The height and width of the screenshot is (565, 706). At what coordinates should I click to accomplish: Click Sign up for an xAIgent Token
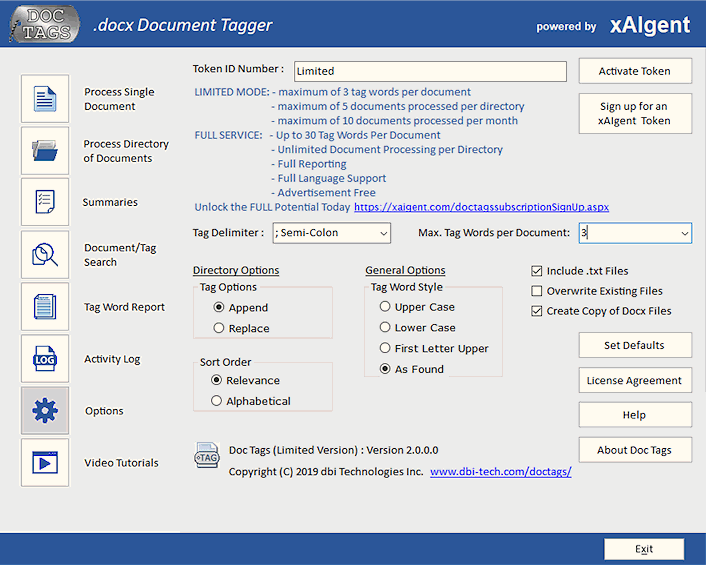tap(635, 113)
